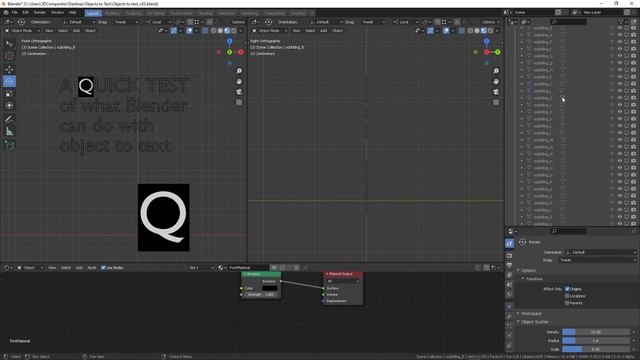640x360 pixels.
Task: Uncheck Affect Only Origins
Action: click(567, 289)
